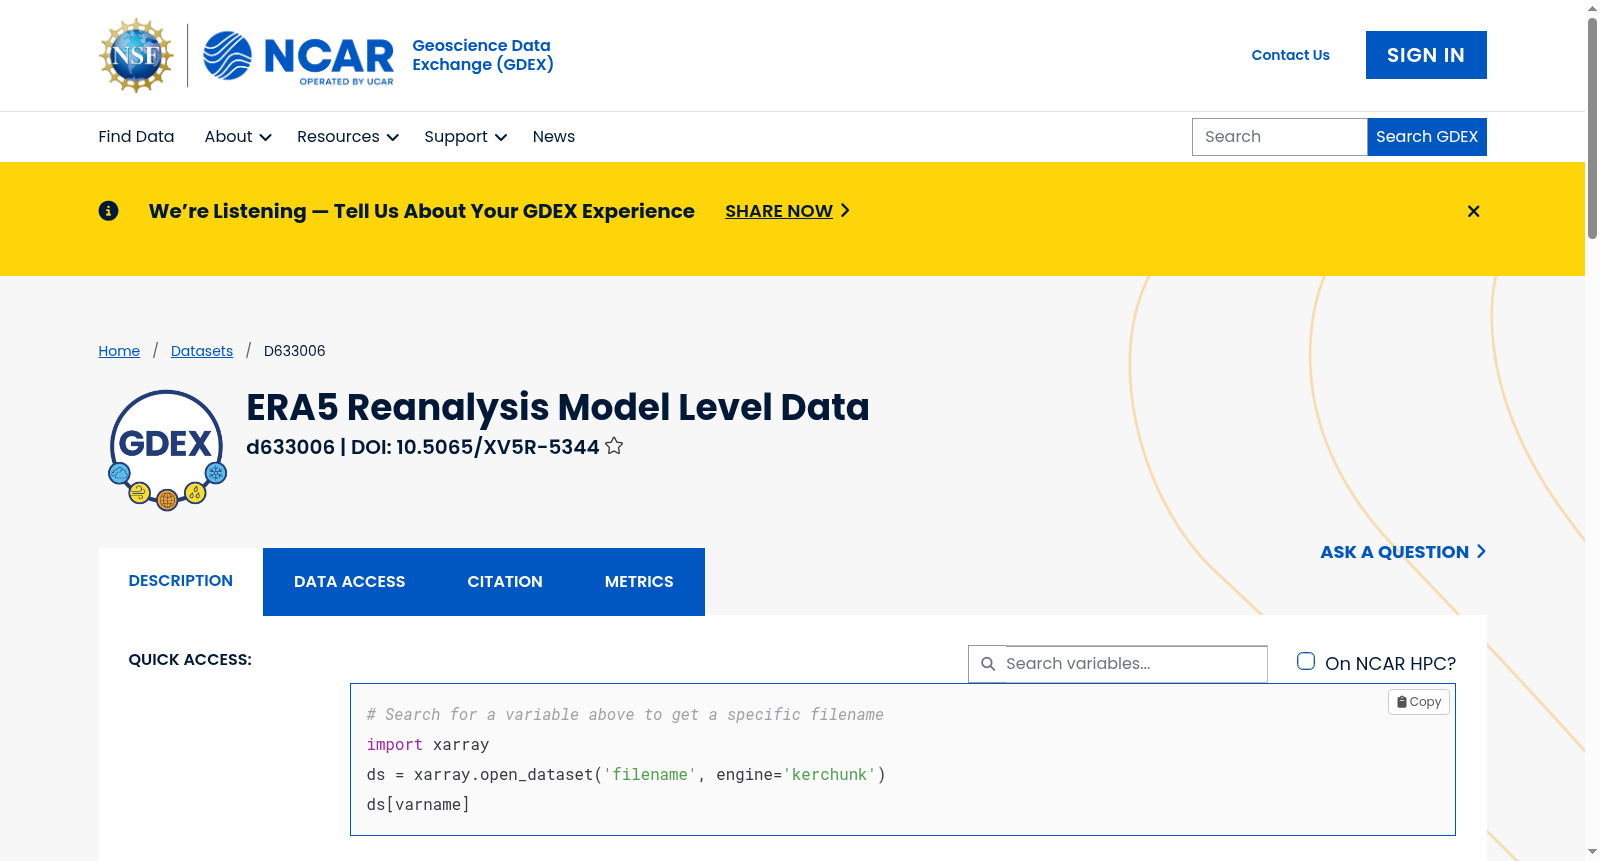The image size is (1600, 861).
Task: Expand the Resources menu
Action: tap(348, 137)
